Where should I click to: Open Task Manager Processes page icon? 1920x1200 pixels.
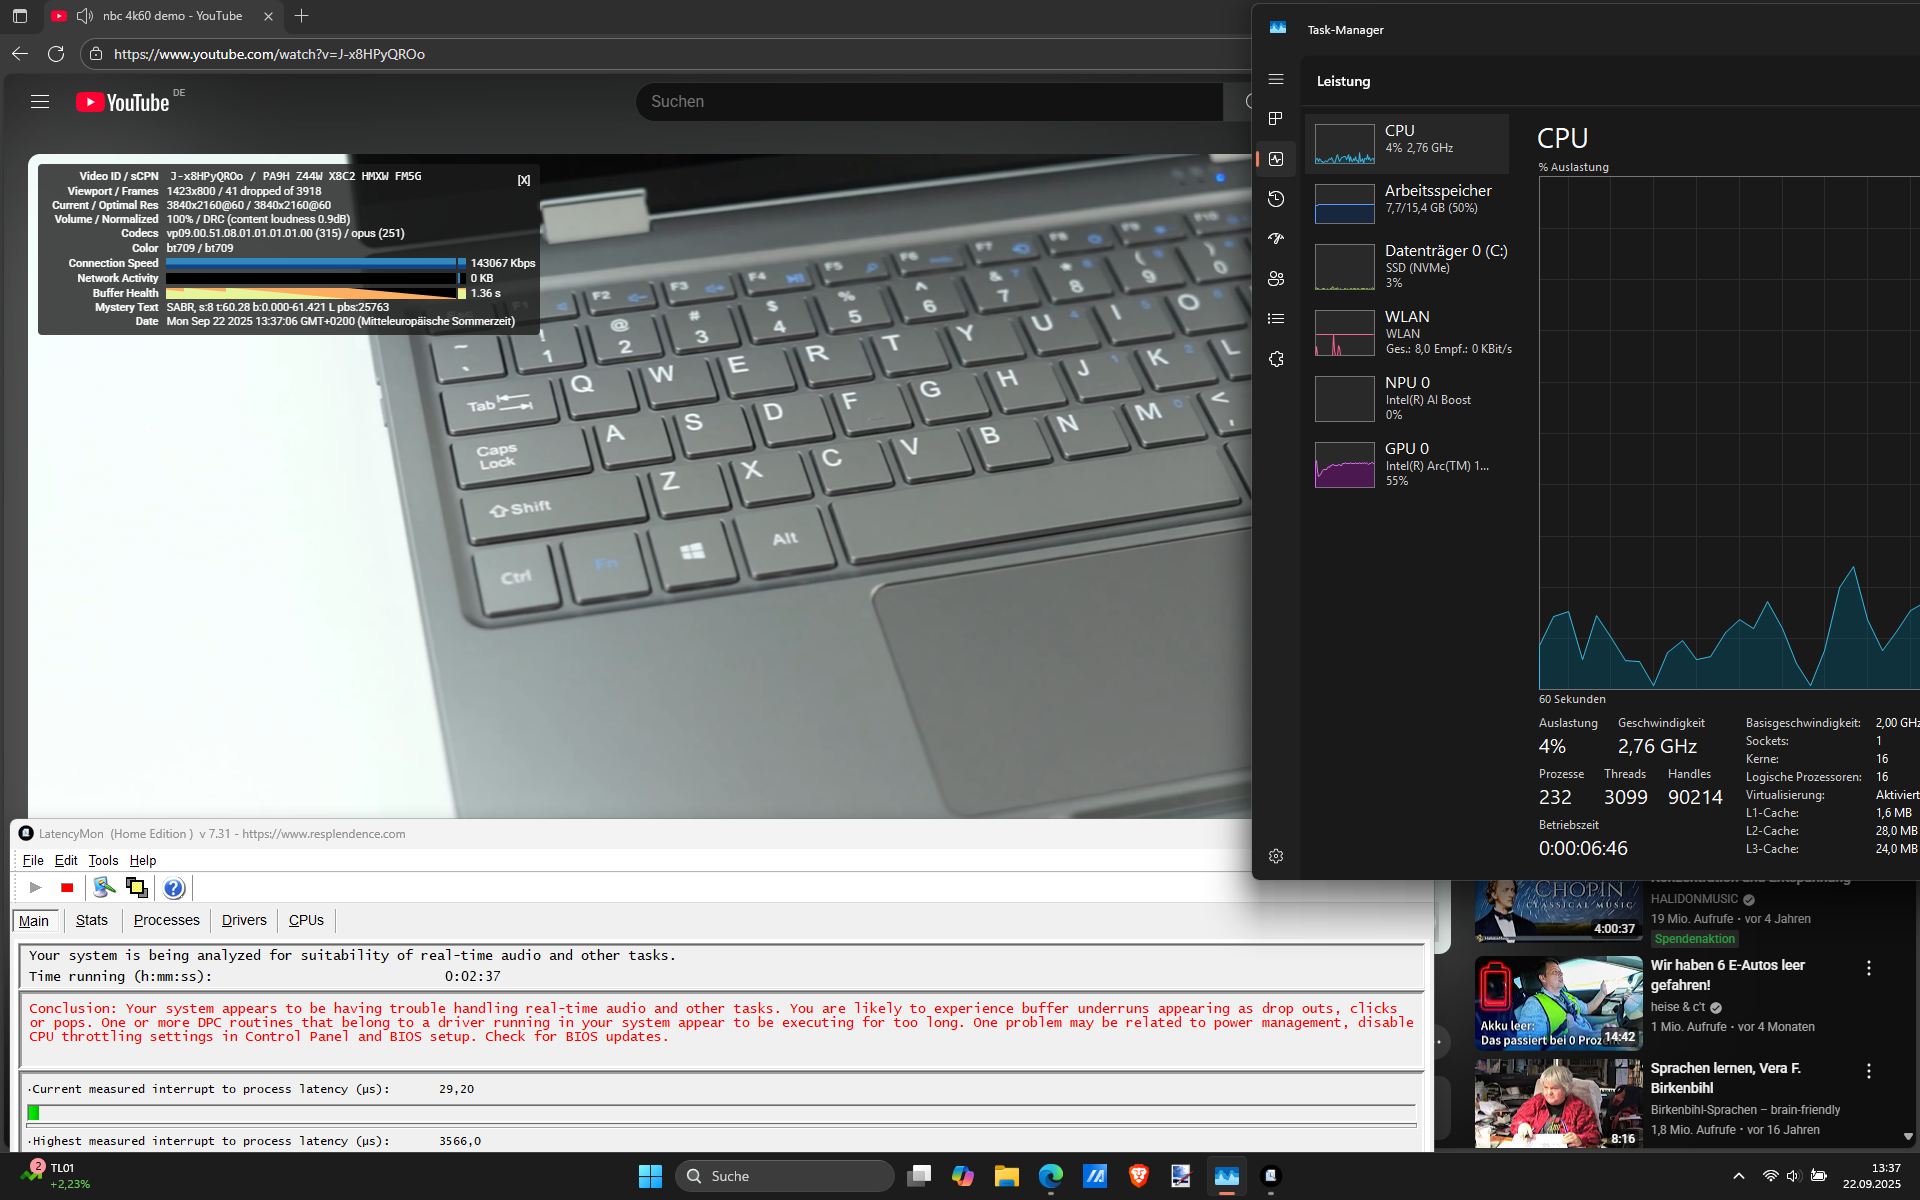click(x=1275, y=119)
